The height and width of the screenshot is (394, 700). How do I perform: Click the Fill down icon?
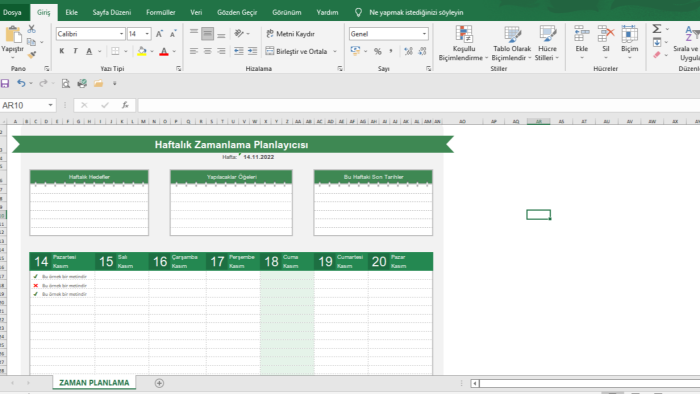657,42
